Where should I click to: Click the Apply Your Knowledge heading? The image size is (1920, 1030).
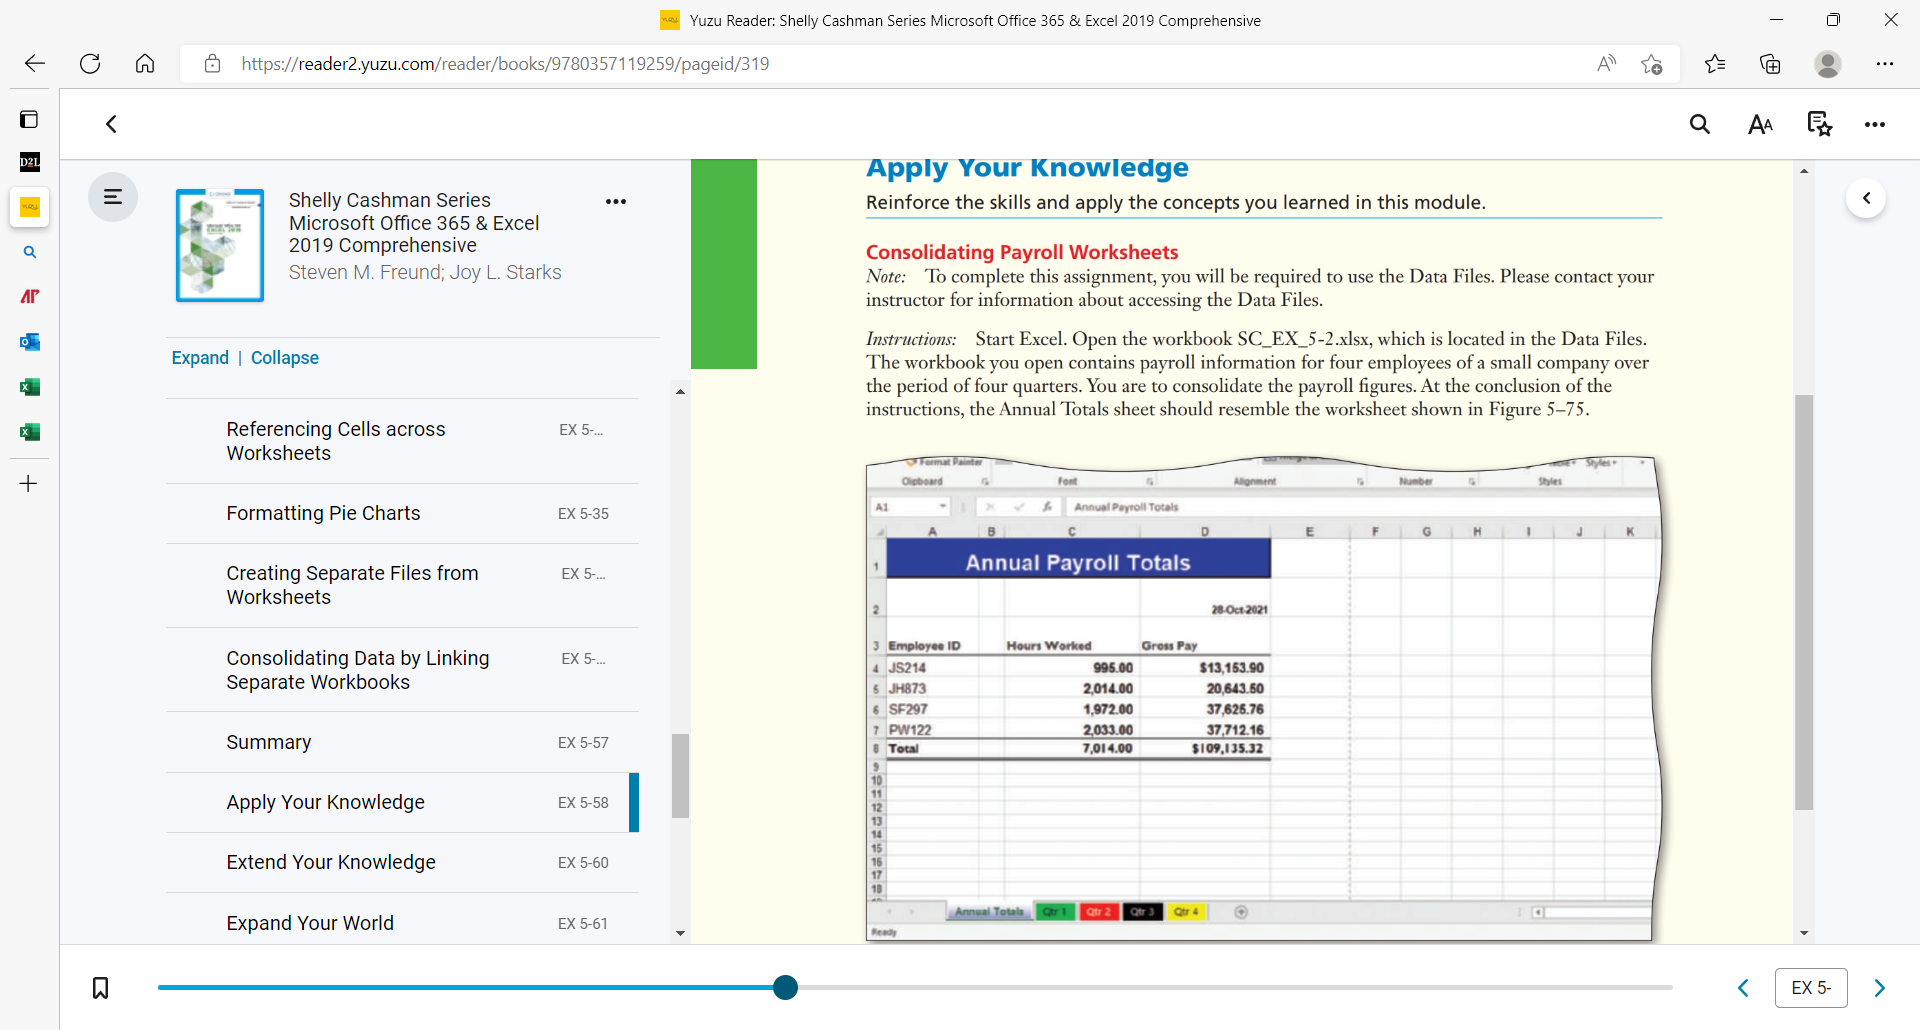(1027, 168)
